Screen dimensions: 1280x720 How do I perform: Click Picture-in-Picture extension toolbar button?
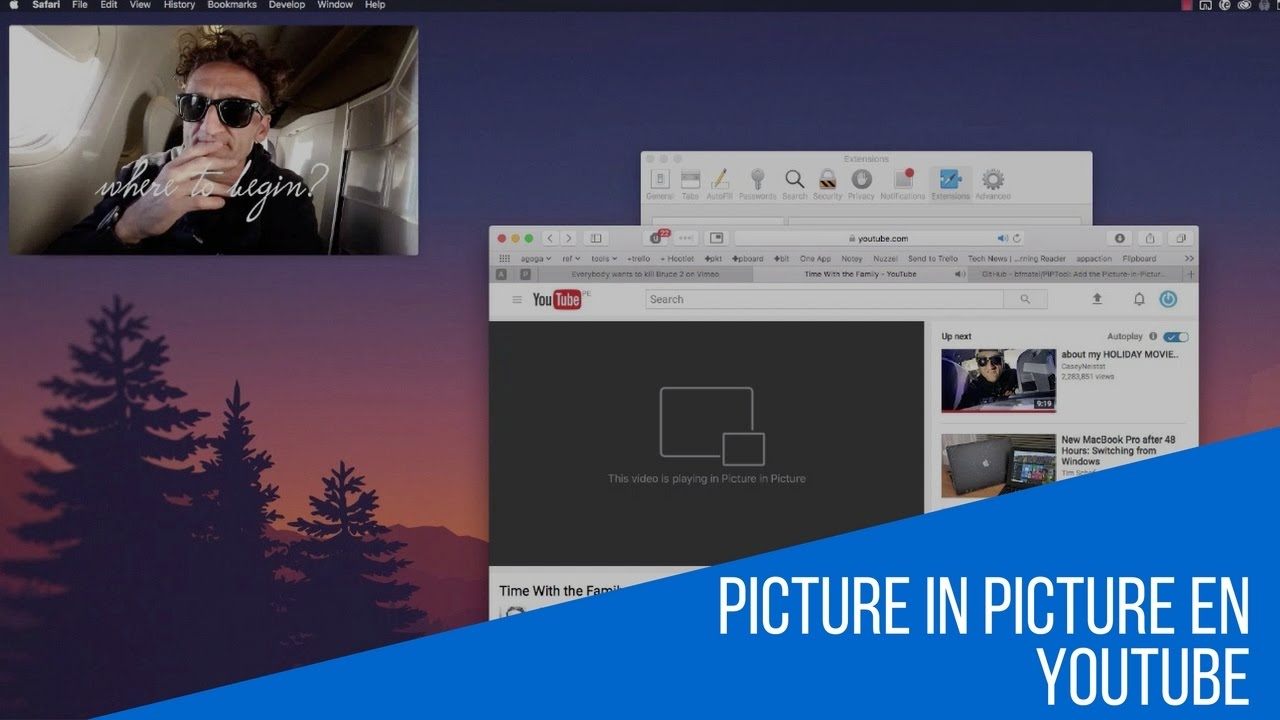tap(716, 238)
